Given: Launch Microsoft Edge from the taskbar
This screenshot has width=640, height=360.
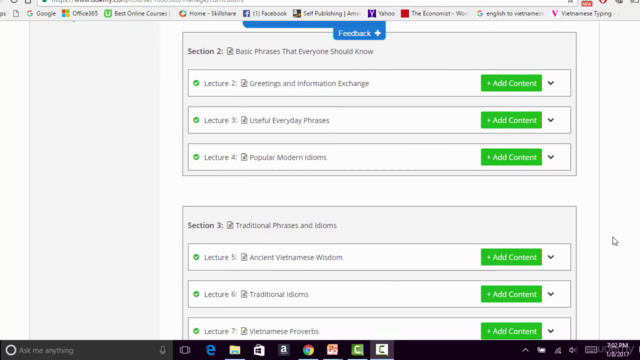Looking at the screenshot, I should tap(210, 350).
